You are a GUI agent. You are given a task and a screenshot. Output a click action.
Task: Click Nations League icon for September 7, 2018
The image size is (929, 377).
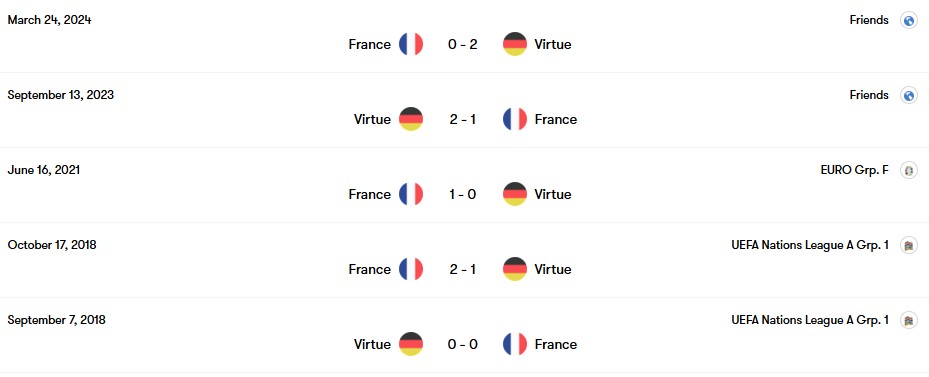[909, 320]
